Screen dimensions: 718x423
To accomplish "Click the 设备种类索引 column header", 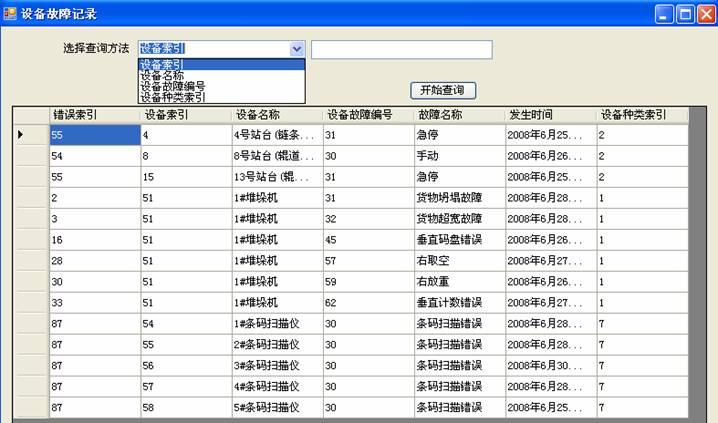I will pyautogui.click(x=641, y=115).
